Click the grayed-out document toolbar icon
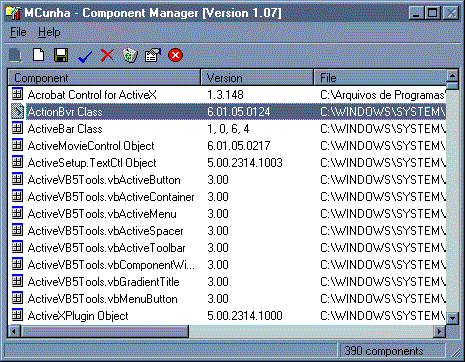 point(15,55)
